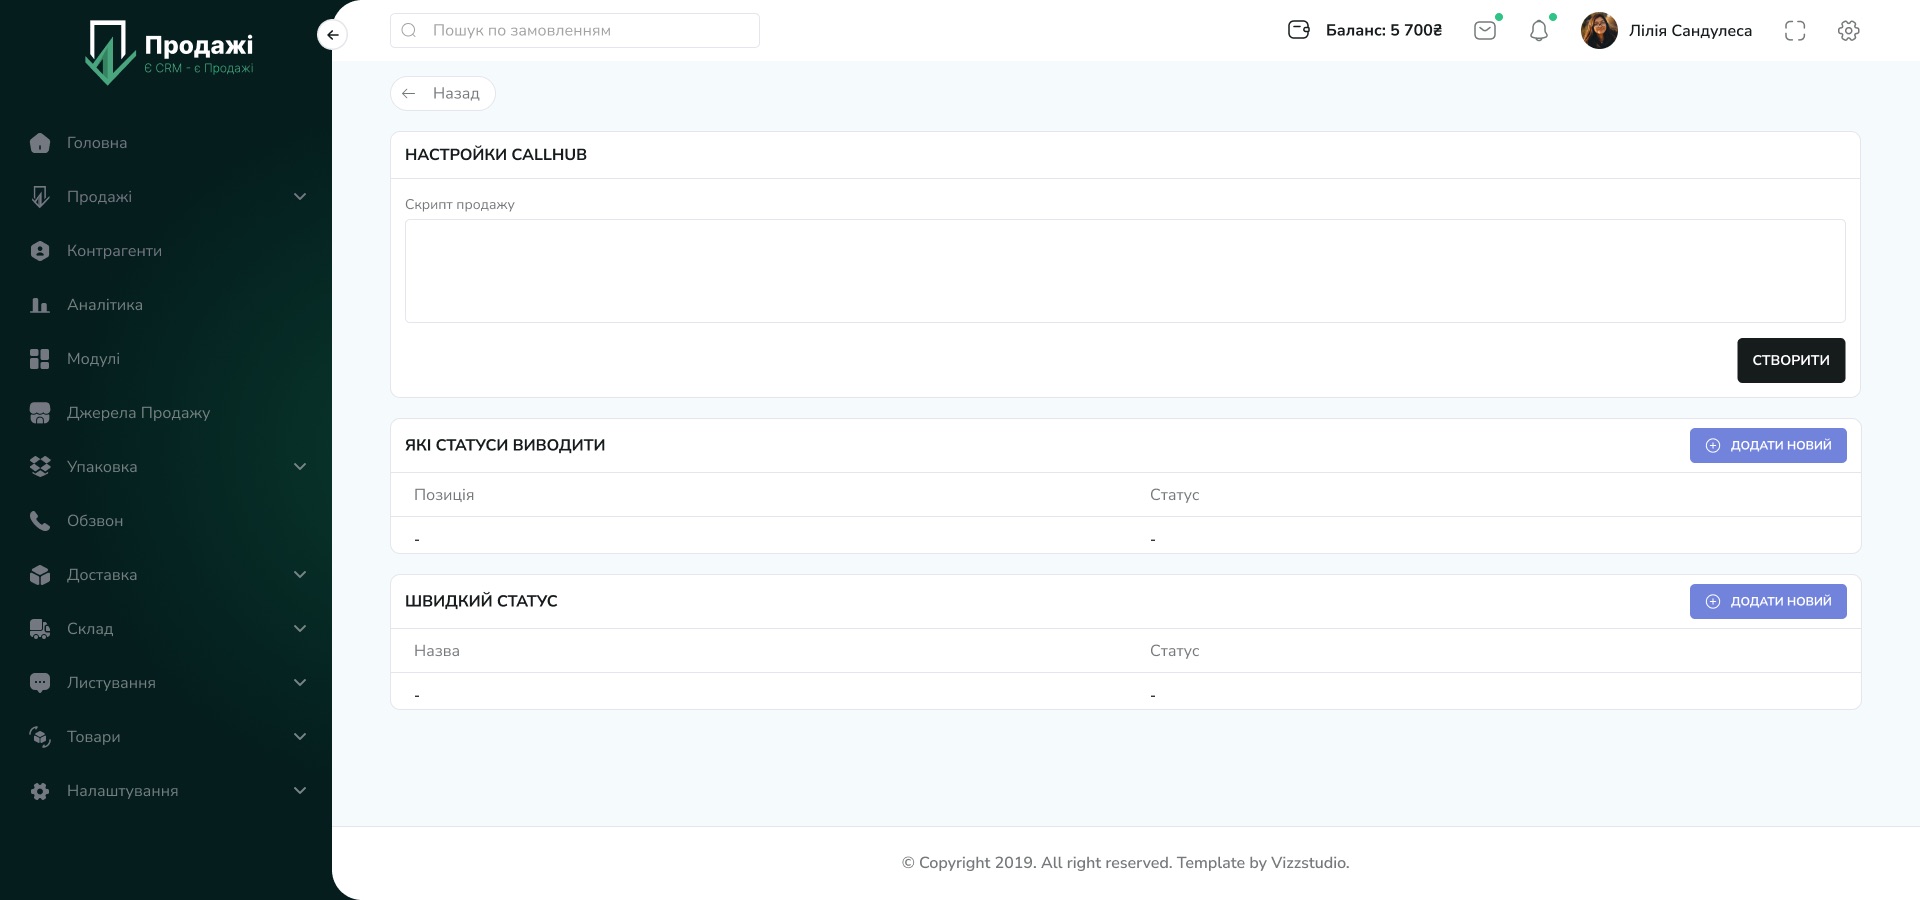Click user name Лілія Сандулеса
The width and height of the screenshot is (1920, 900).
coord(1690,31)
